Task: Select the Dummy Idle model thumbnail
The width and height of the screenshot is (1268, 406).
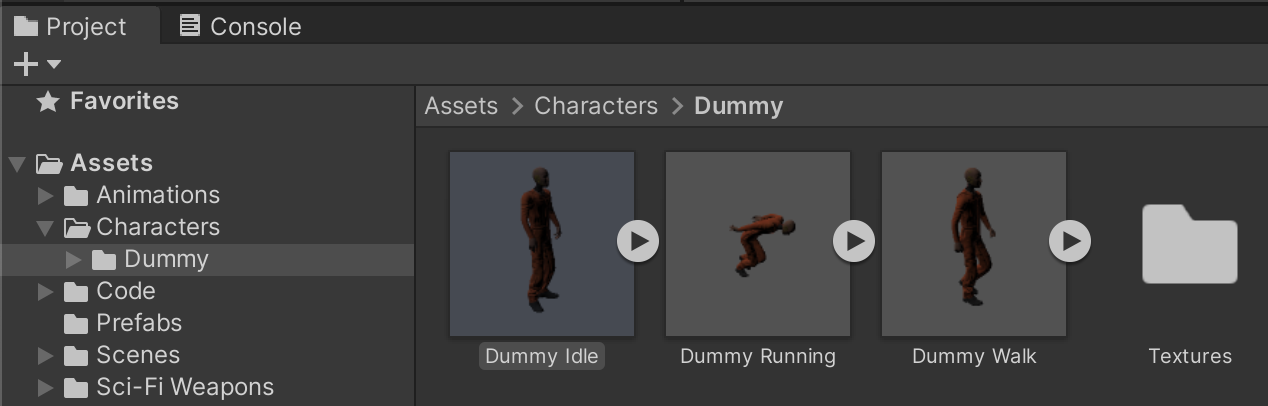Action: click(x=541, y=243)
